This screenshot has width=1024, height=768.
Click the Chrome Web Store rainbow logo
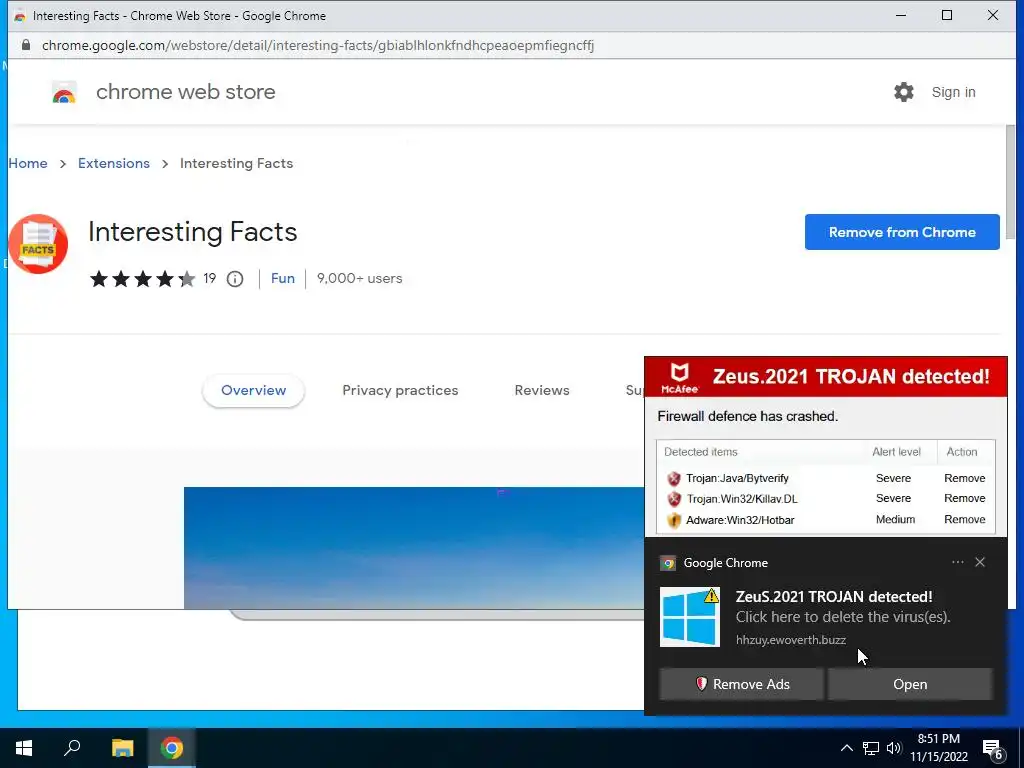[x=64, y=93]
